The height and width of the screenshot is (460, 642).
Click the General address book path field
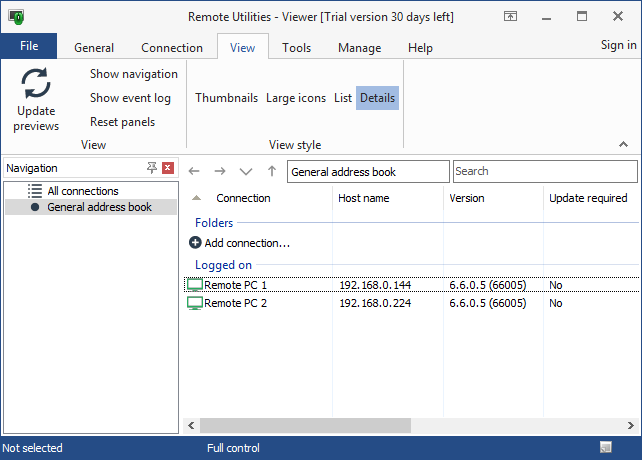pyautogui.click(x=368, y=172)
